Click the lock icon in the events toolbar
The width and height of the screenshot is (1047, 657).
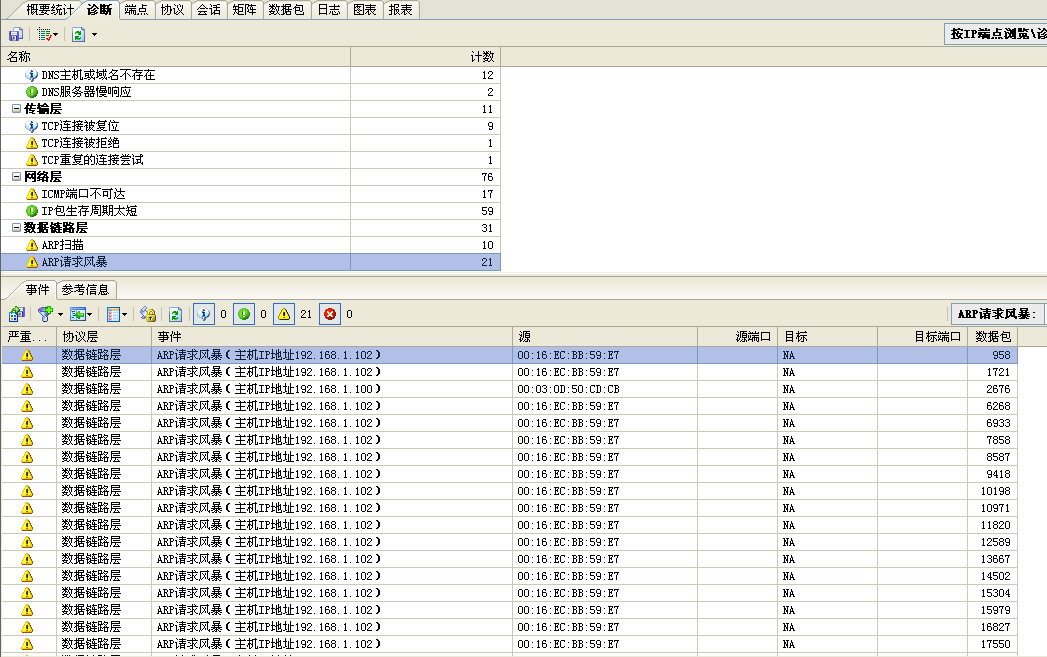click(x=148, y=314)
